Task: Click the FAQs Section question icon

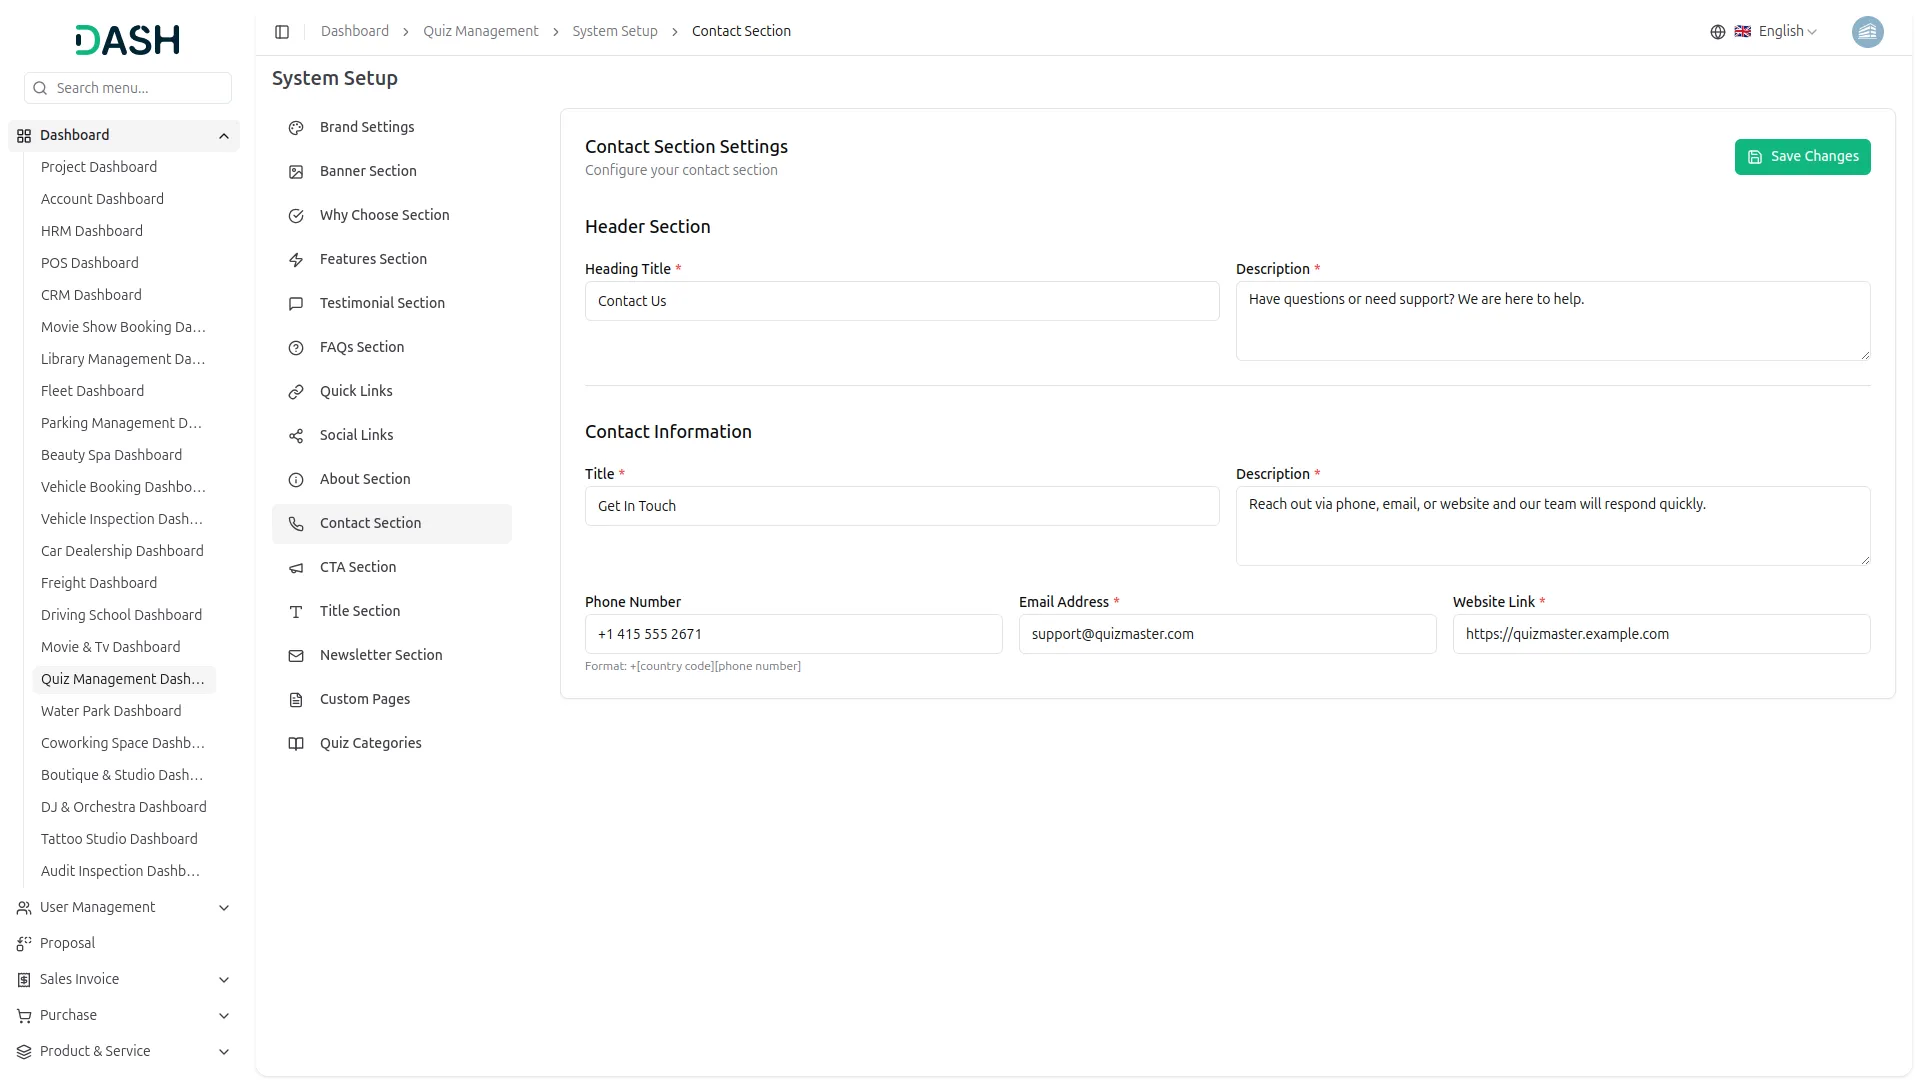Action: click(x=296, y=348)
